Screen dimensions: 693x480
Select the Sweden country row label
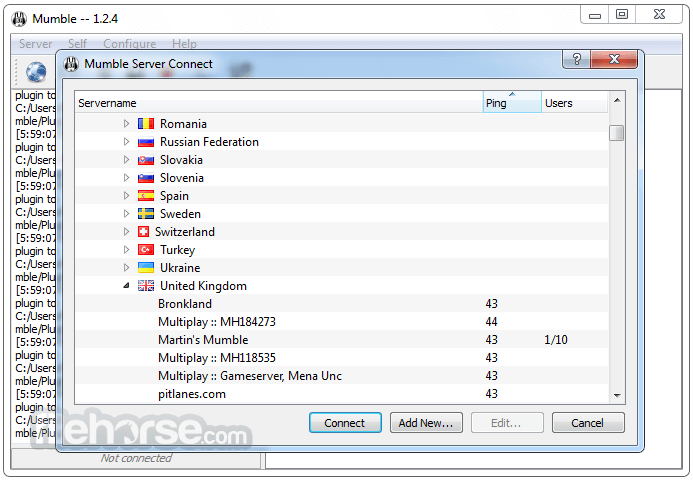(180, 214)
